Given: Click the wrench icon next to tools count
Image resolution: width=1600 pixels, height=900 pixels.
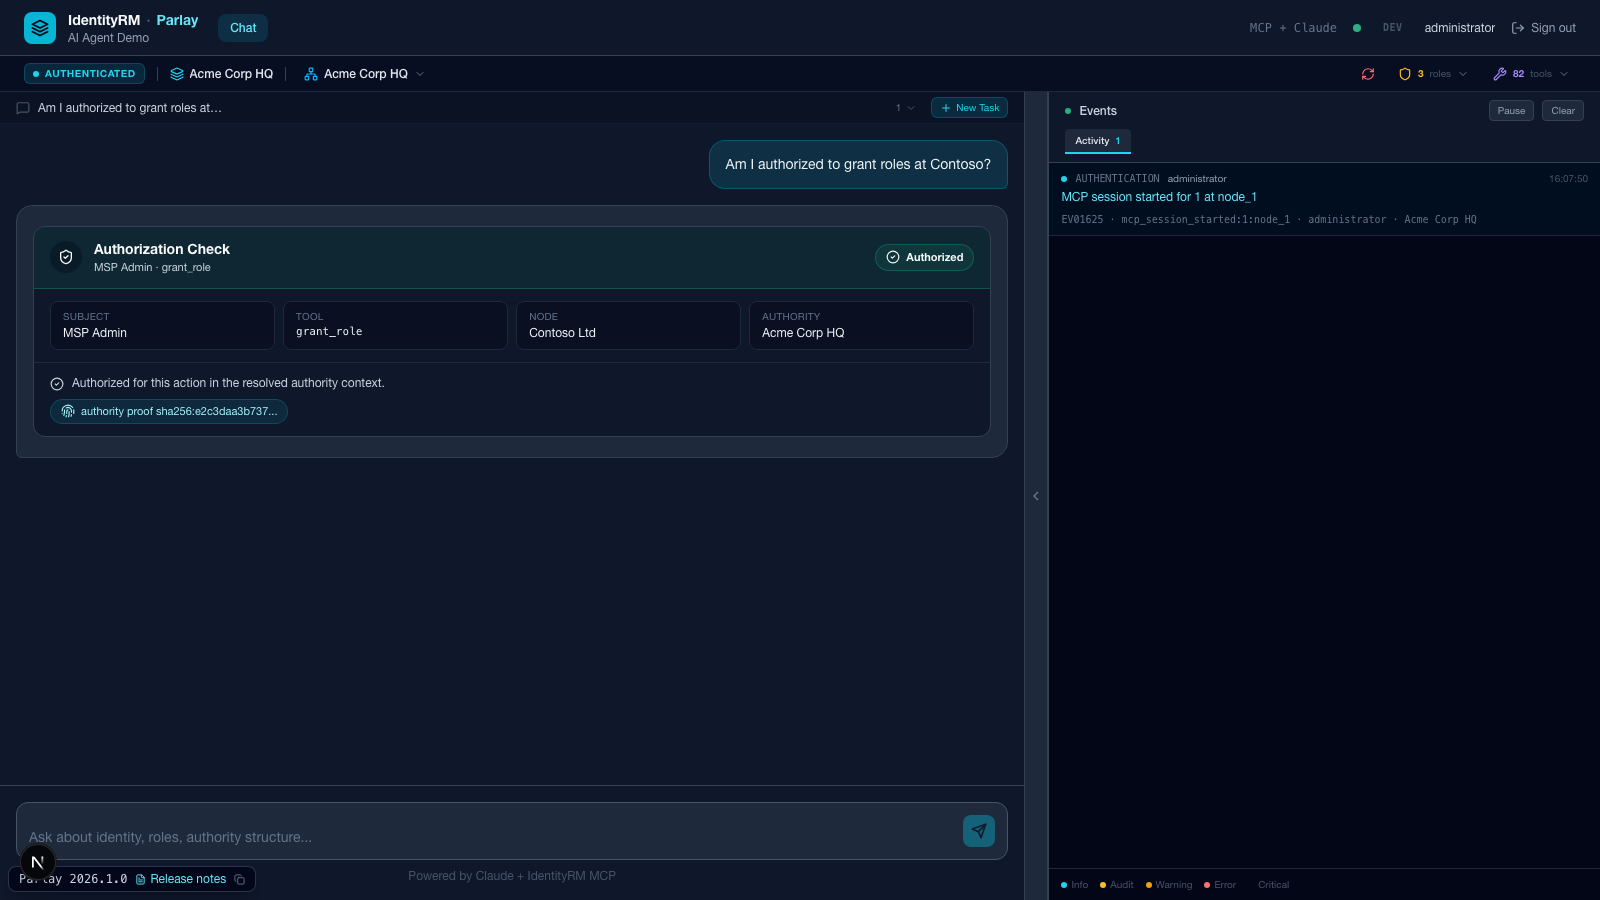Looking at the screenshot, I should coord(1500,74).
